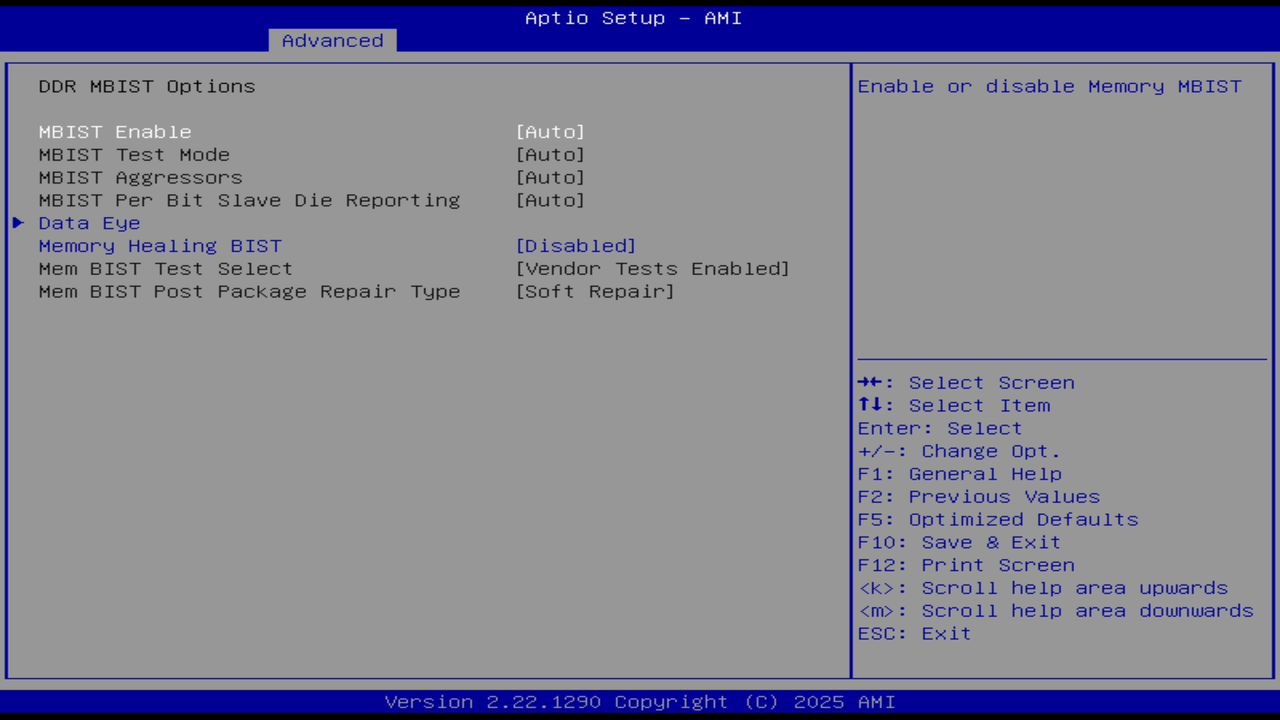Select the Auto value beside MBIST Enable
This screenshot has width=1280, height=720.
[x=550, y=131]
